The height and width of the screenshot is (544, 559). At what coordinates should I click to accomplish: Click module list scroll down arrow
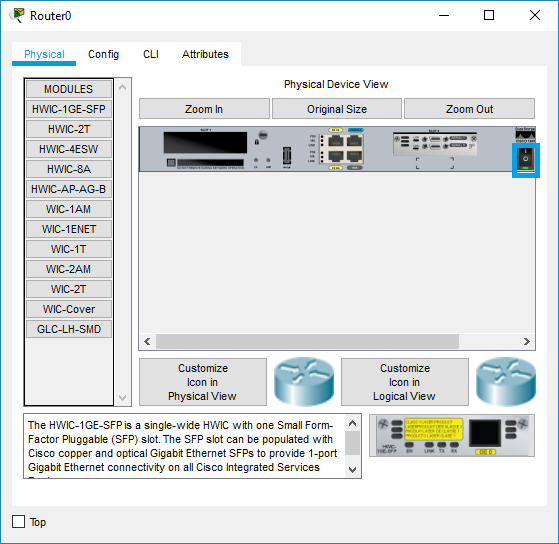(122, 397)
